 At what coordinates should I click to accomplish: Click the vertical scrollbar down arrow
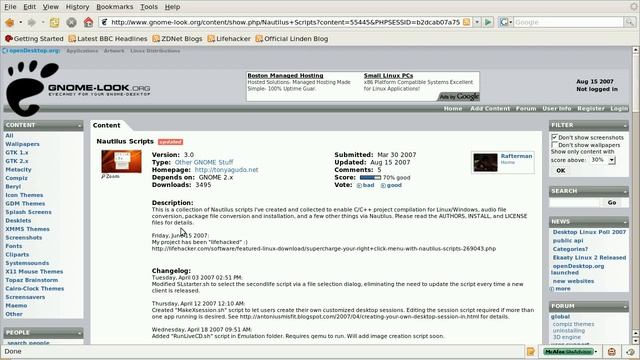pos(635,340)
